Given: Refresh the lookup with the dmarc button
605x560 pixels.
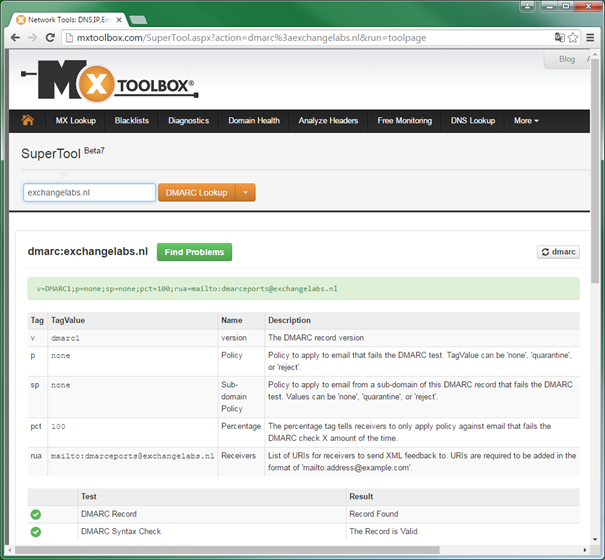Looking at the screenshot, I should 558,252.
